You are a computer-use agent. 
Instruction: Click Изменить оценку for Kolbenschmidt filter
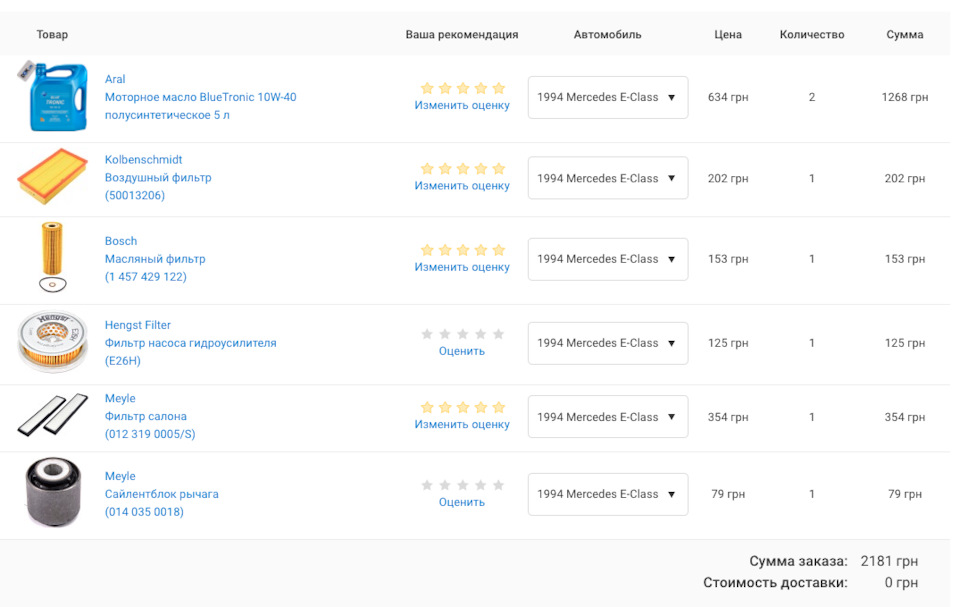[462, 186]
